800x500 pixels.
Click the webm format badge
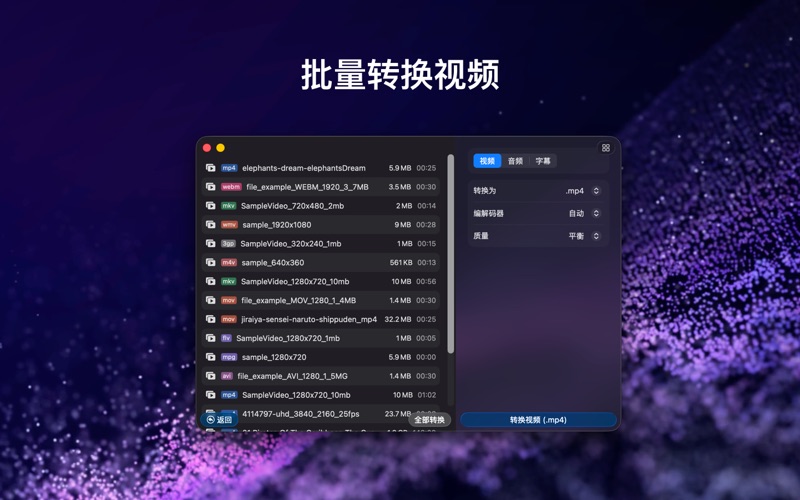[231, 187]
